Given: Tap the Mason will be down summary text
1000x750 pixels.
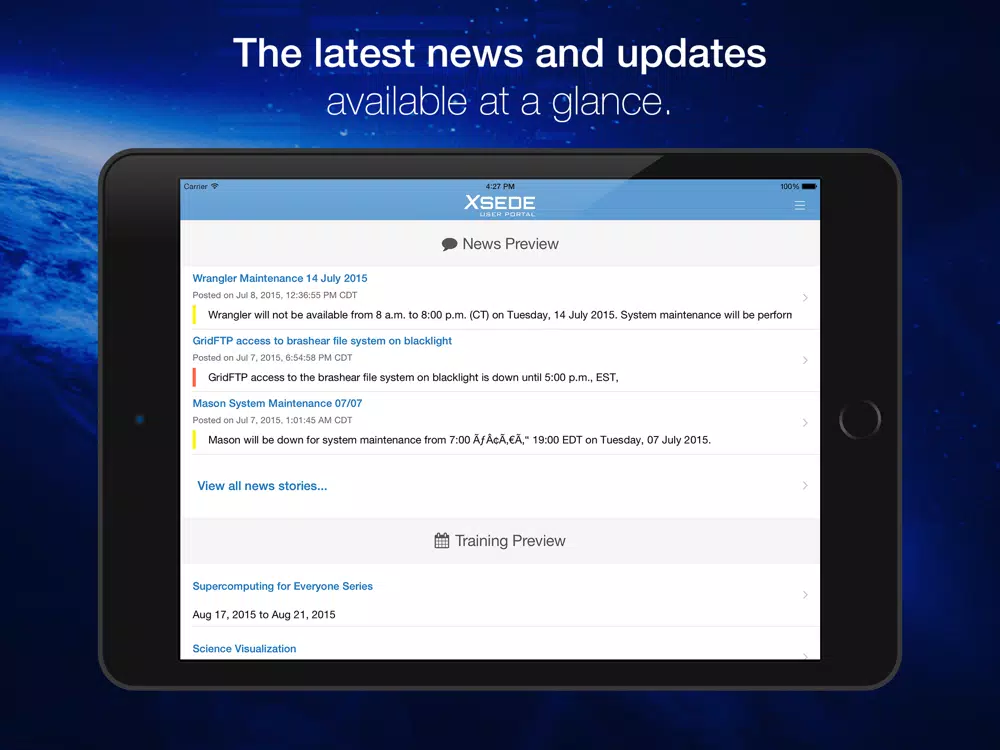Looking at the screenshot, I should [x=459, y=440].
